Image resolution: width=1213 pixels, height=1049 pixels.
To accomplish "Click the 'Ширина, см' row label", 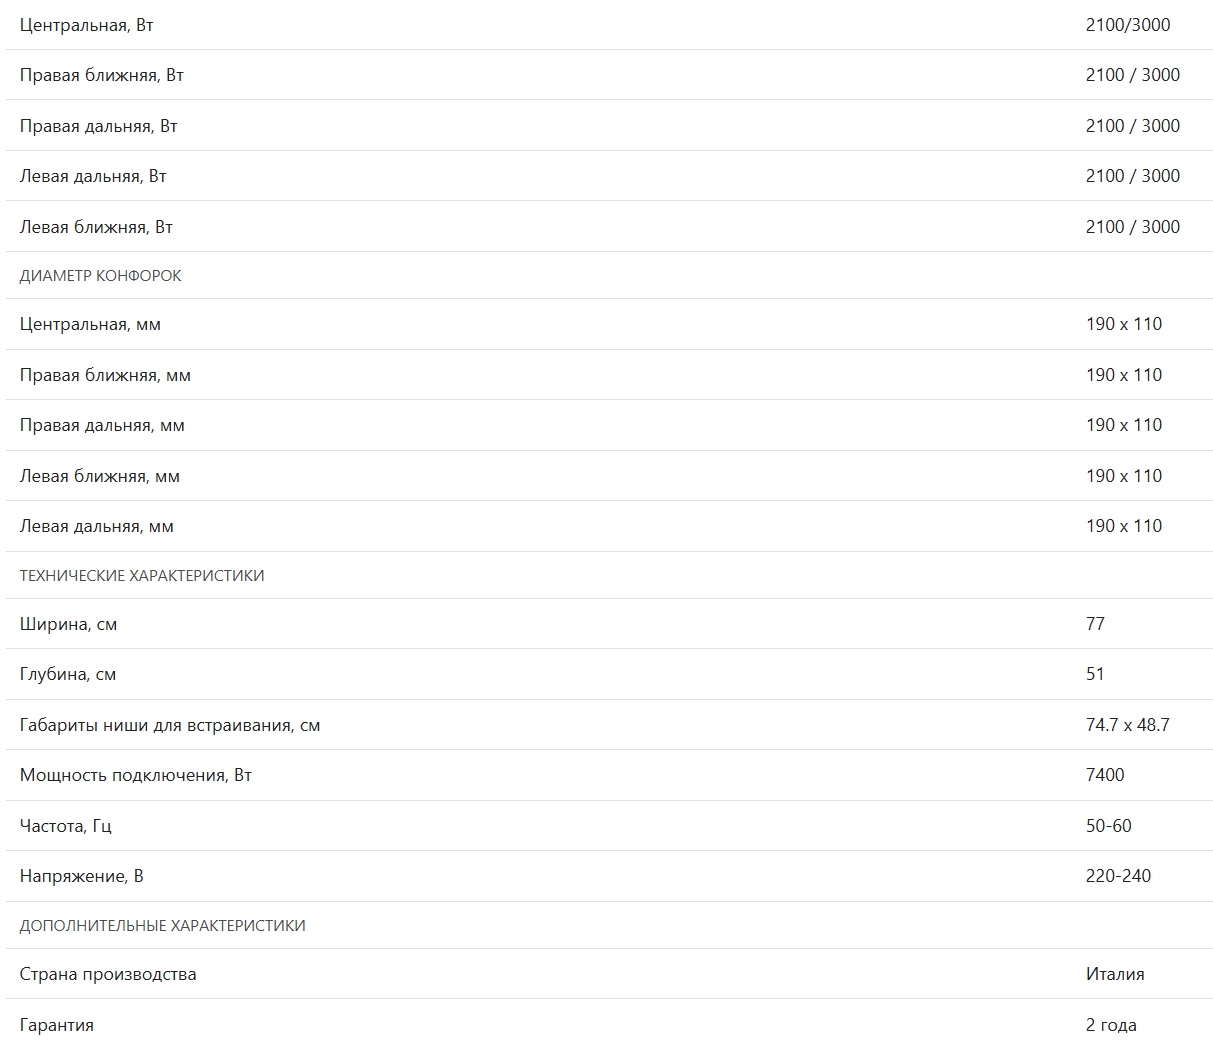I will coord(68,625).
